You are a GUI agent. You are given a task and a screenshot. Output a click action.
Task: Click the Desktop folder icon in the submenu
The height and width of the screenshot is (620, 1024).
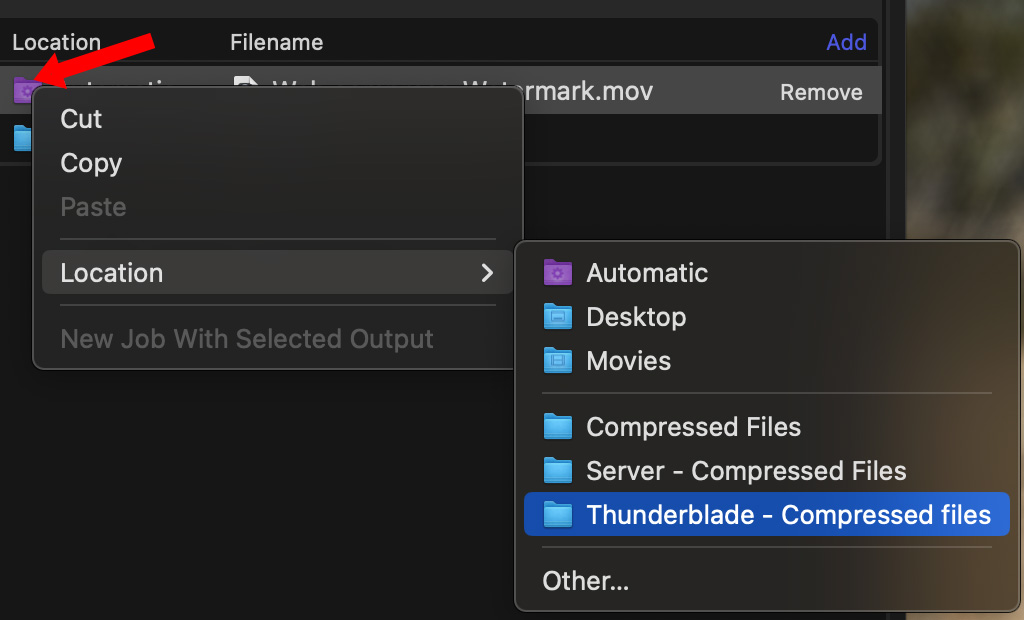coord(557,317)
